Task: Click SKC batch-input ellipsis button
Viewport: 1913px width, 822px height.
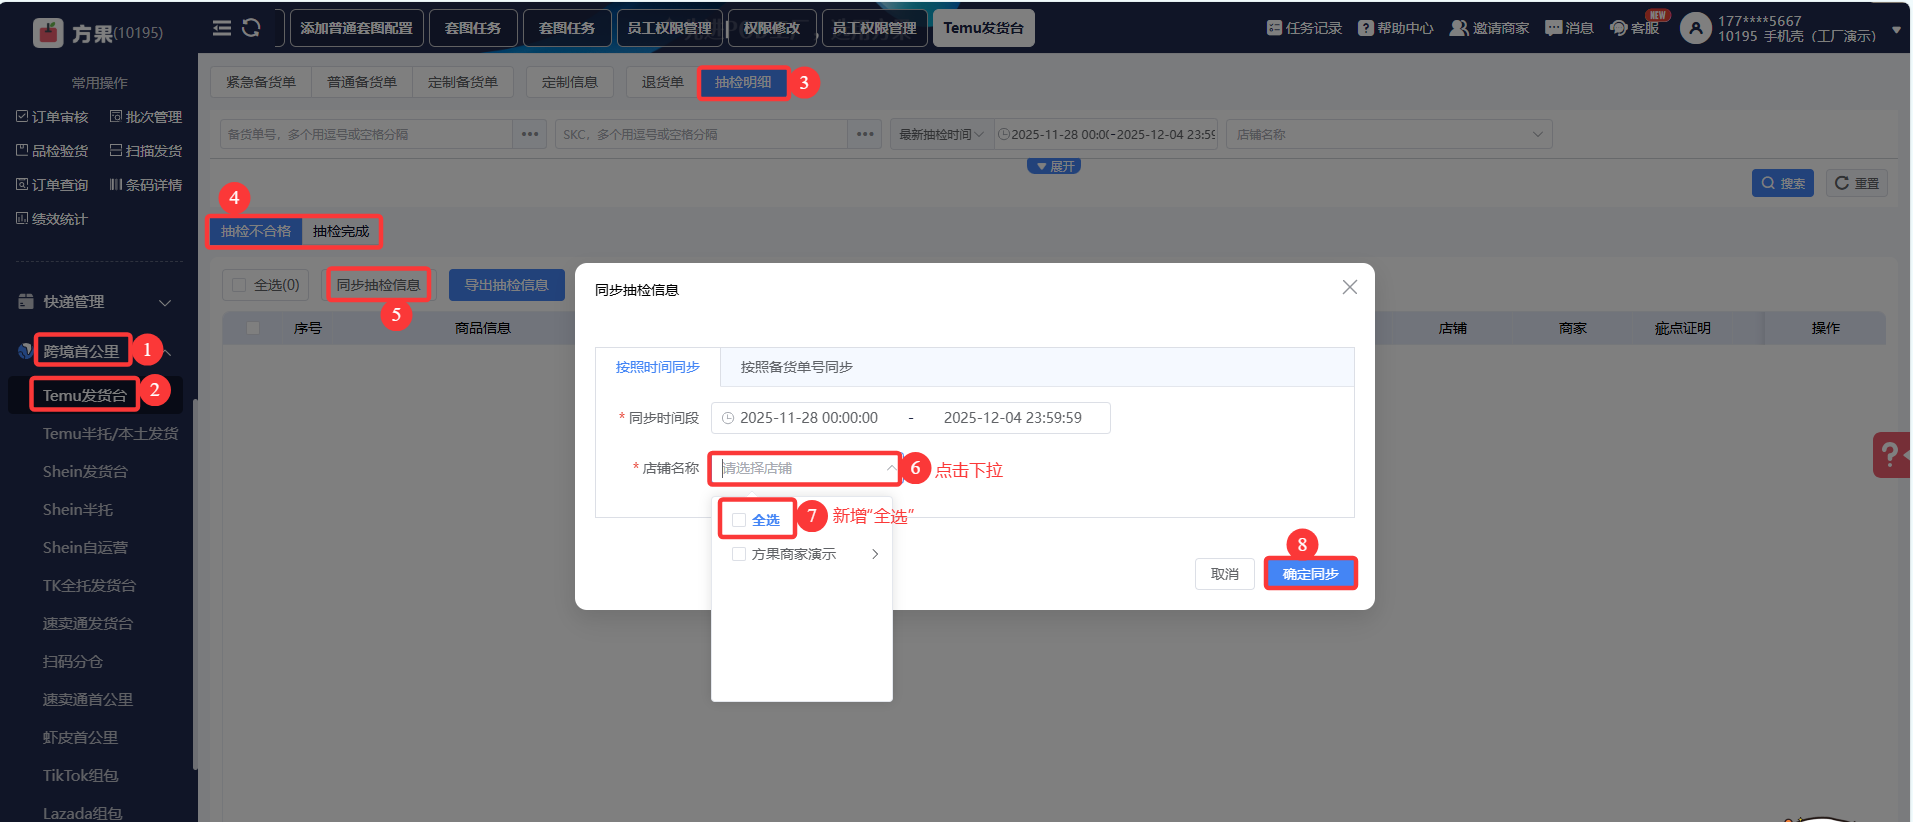Action: (865, 134)
